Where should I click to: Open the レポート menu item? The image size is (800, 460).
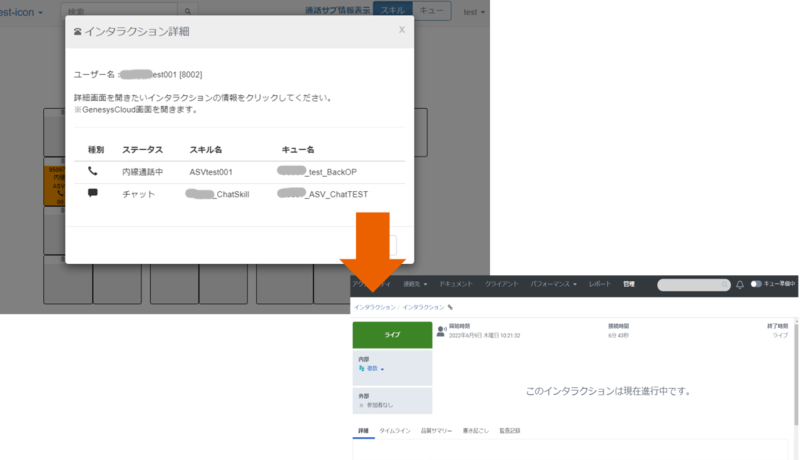tap(599, 284)
